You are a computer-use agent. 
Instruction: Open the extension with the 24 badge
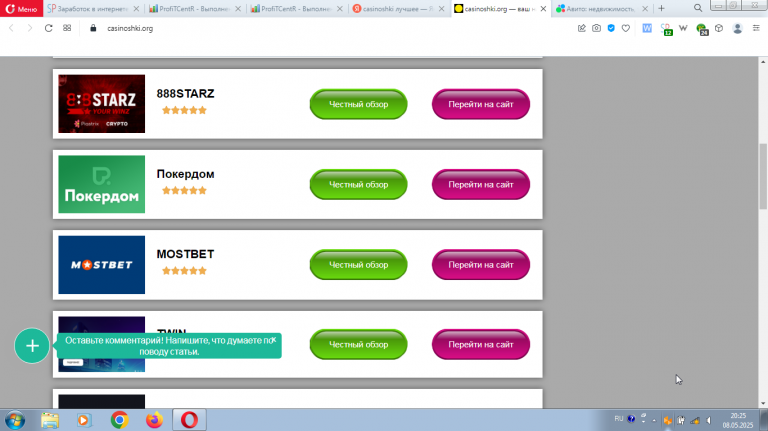tap(702, 29)
